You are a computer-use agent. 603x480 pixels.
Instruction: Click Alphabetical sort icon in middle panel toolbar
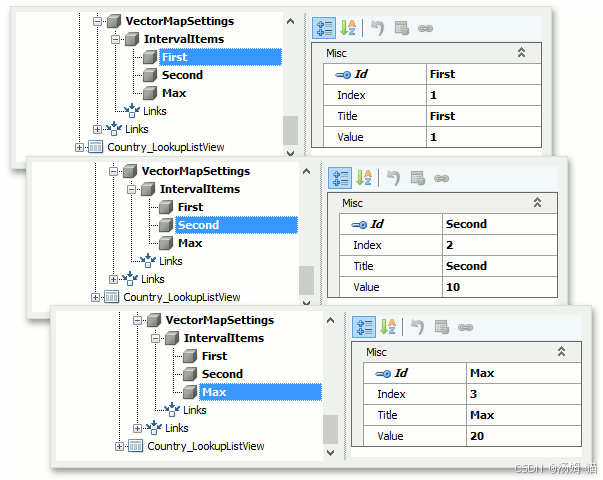[x=364, y=178]
